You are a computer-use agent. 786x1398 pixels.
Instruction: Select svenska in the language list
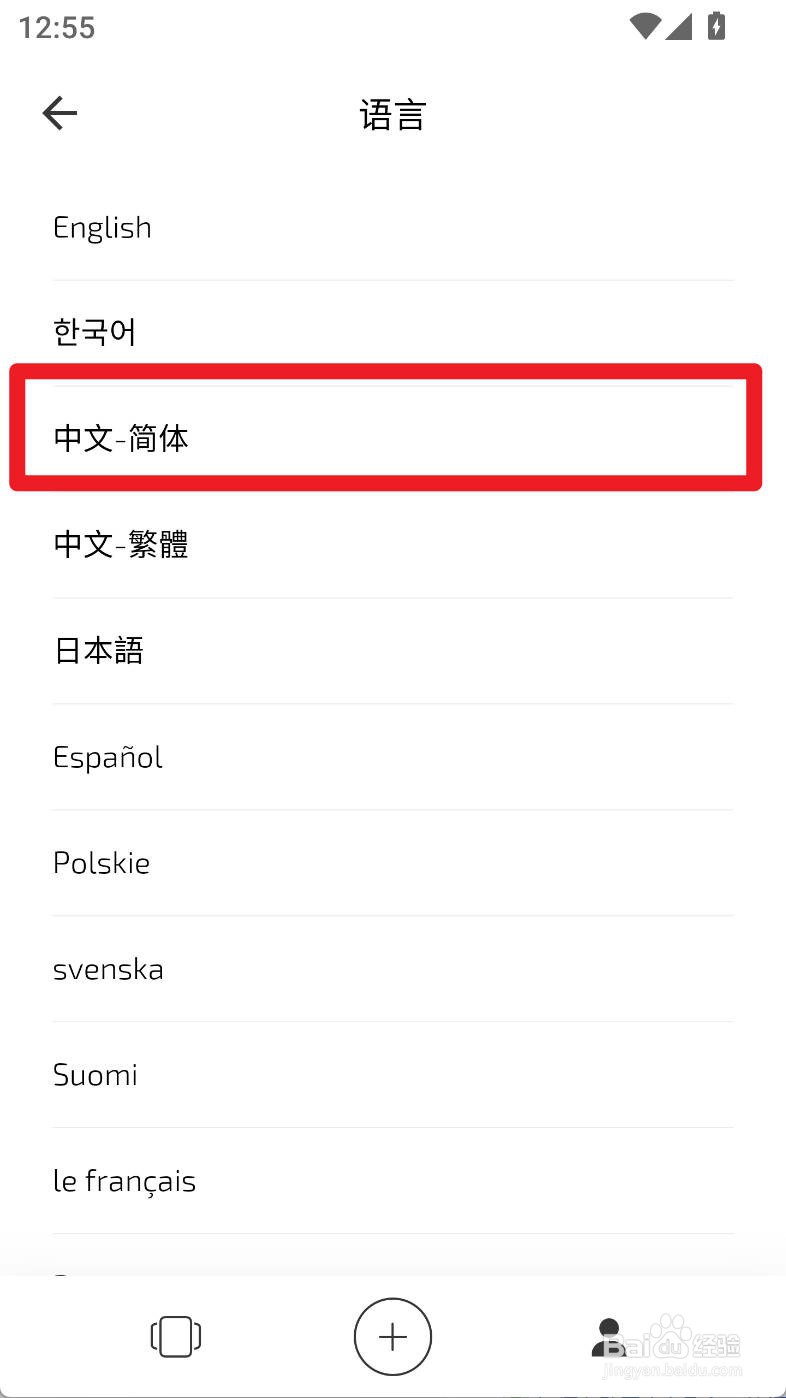[108, 969]
